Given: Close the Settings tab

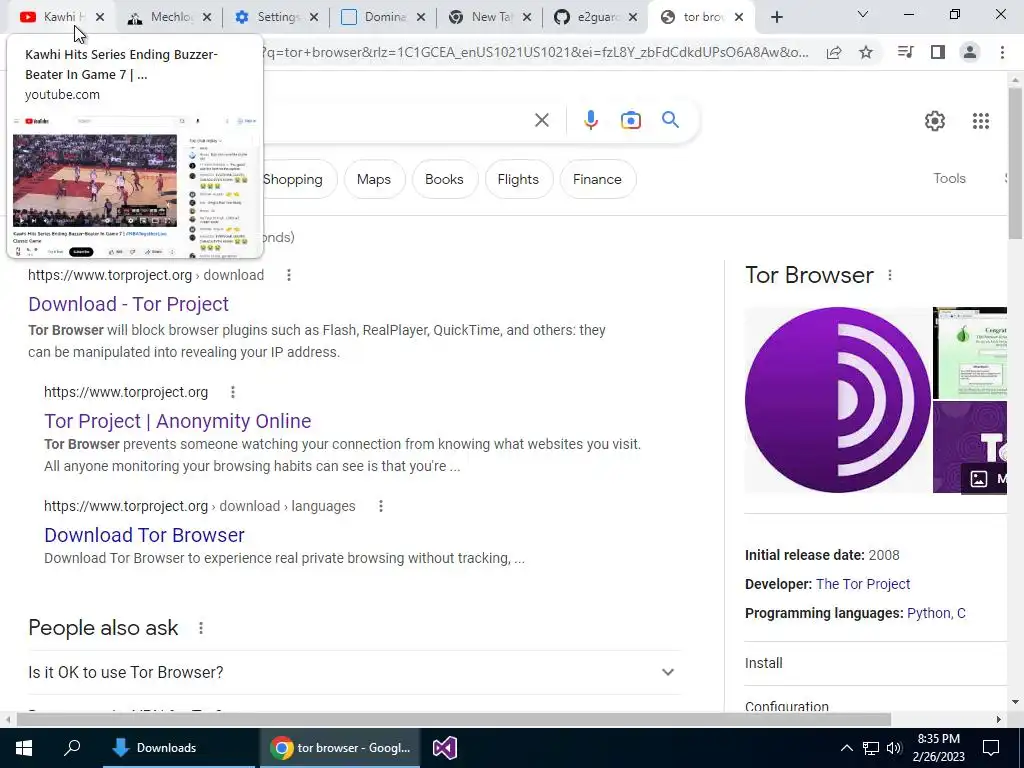Looking at the screenshot, I should coord(314,18).
